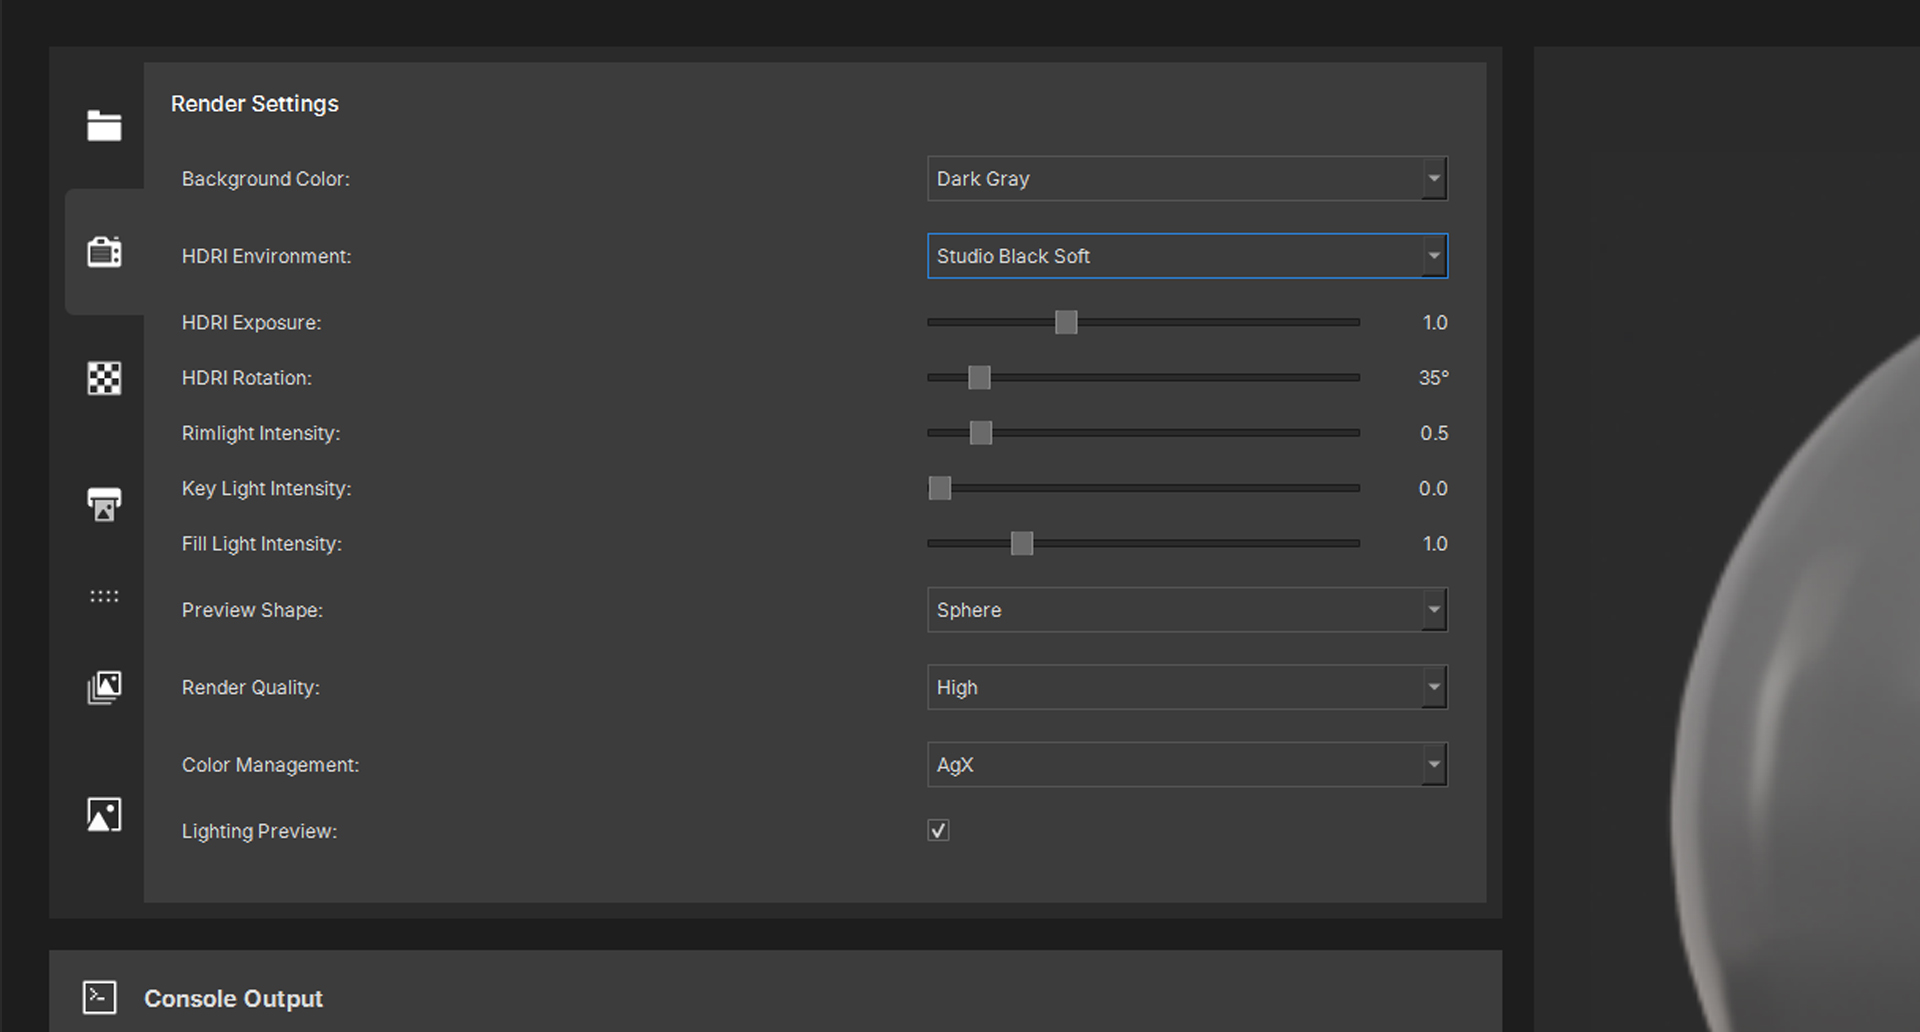
Task: Click the Rimlight Intensity label
Action: (261, 433)
